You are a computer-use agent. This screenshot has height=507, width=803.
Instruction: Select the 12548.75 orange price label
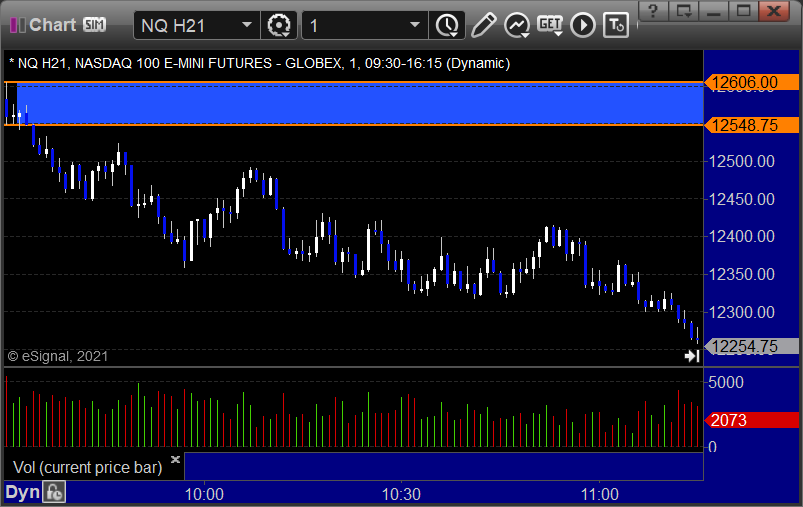click(751, 125)
